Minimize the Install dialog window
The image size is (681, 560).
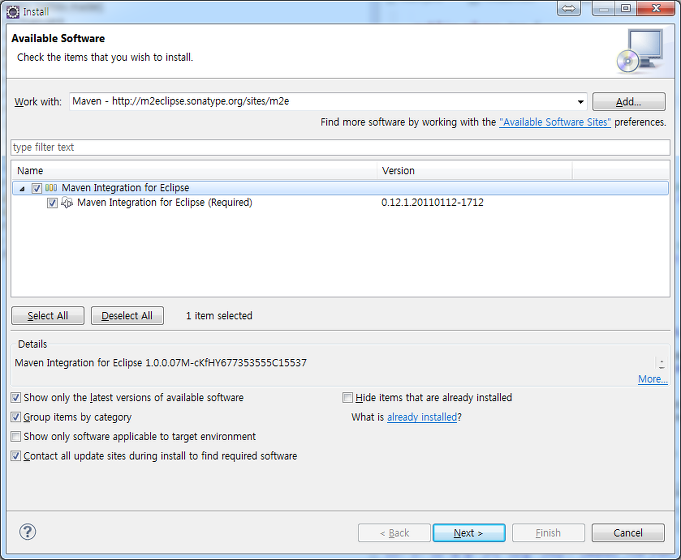(604, 8)
